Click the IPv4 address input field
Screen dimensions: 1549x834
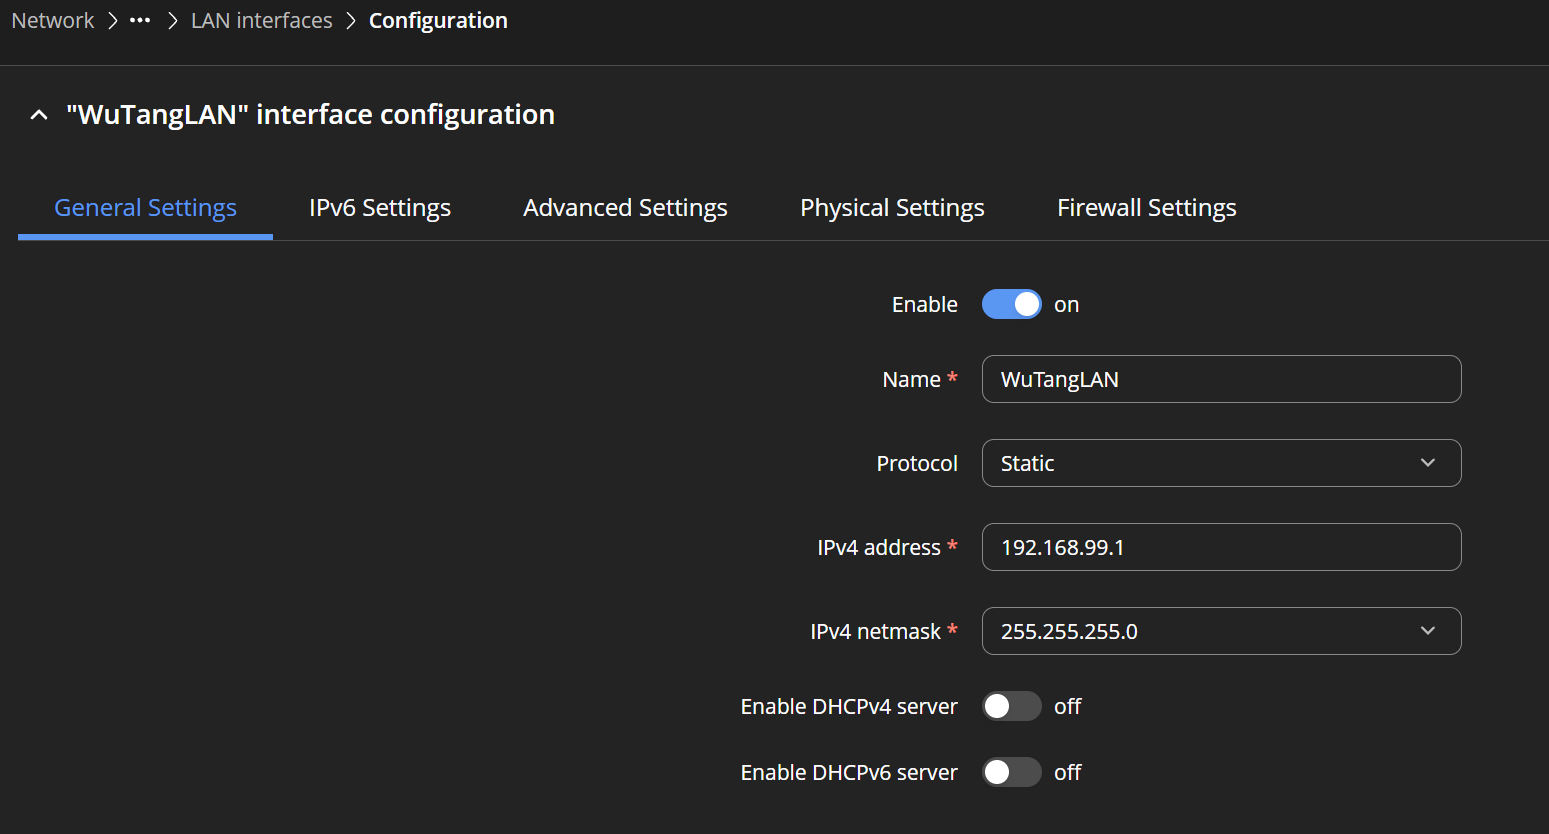click(x=1221, y=547)
